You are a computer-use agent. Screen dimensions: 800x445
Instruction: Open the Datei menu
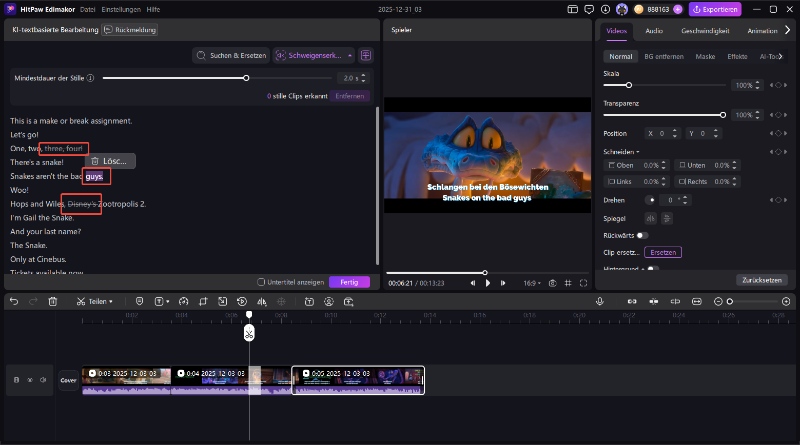click(x=88, y=9)
